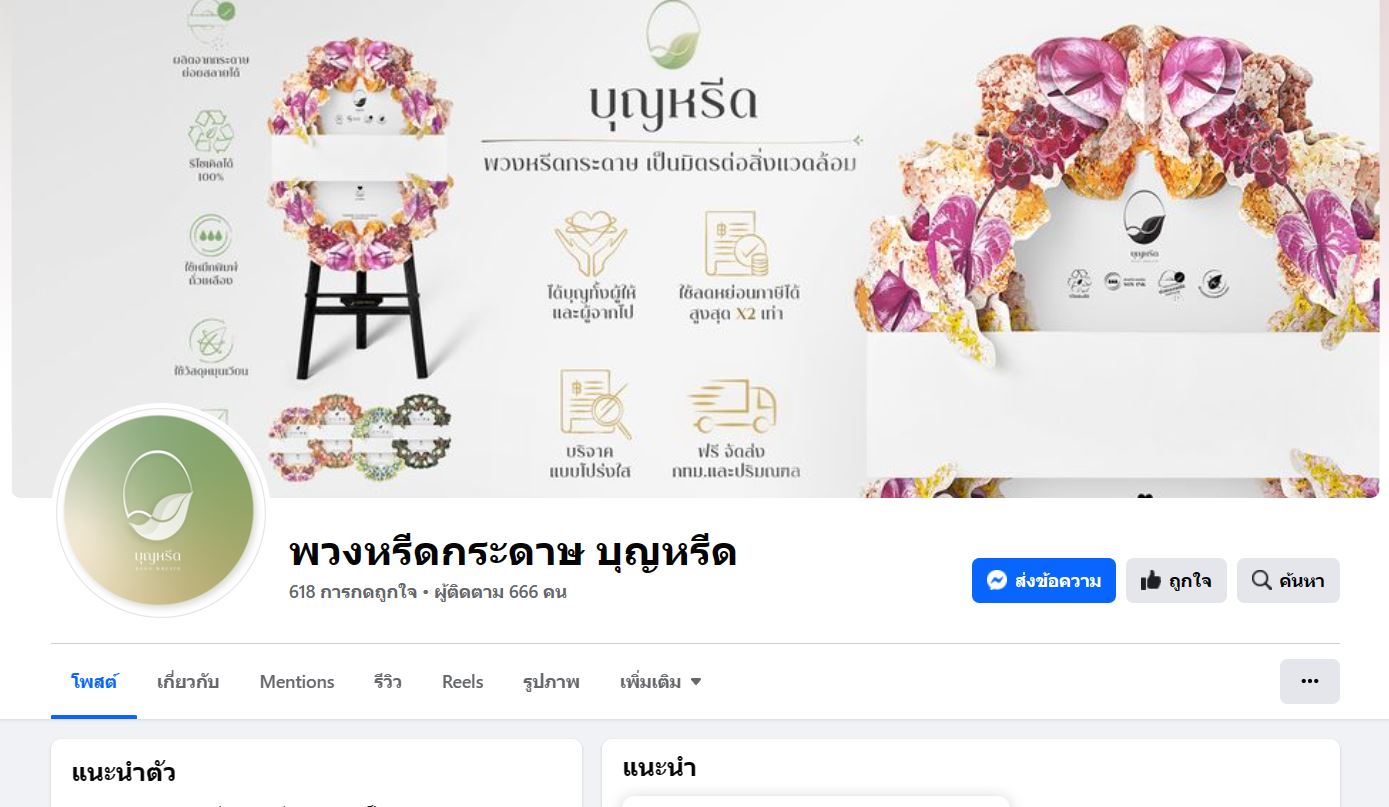Image resolution: width=1389 pixels, height=807 pixels.
Task: Open the 618 likes count link
Action: (x=353, y=592)
